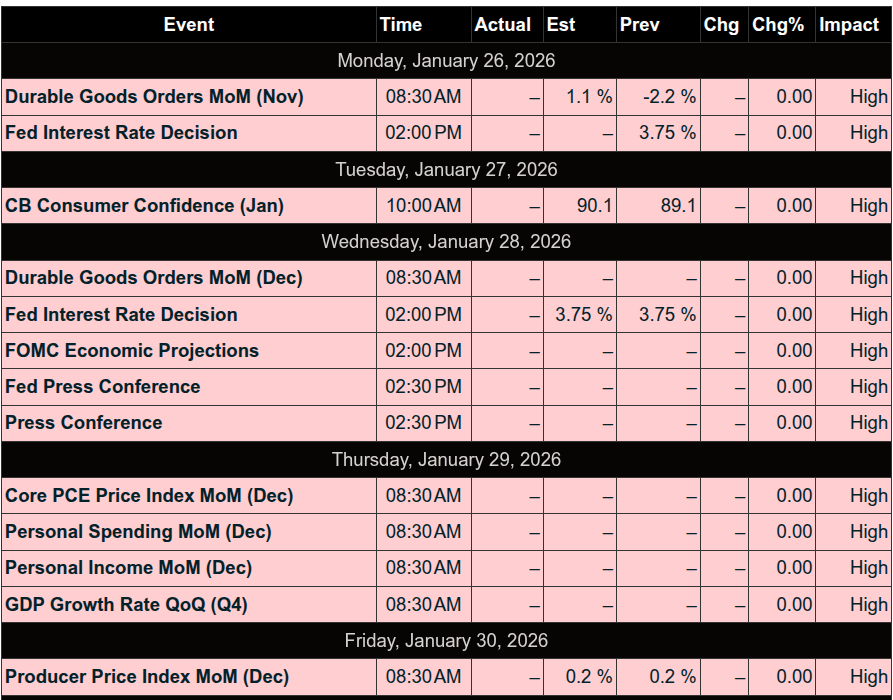This screenshot has width=893, height=700.
Task: Click the Tuesday, January 27, 2026 date row
Action: click(446, 170)
